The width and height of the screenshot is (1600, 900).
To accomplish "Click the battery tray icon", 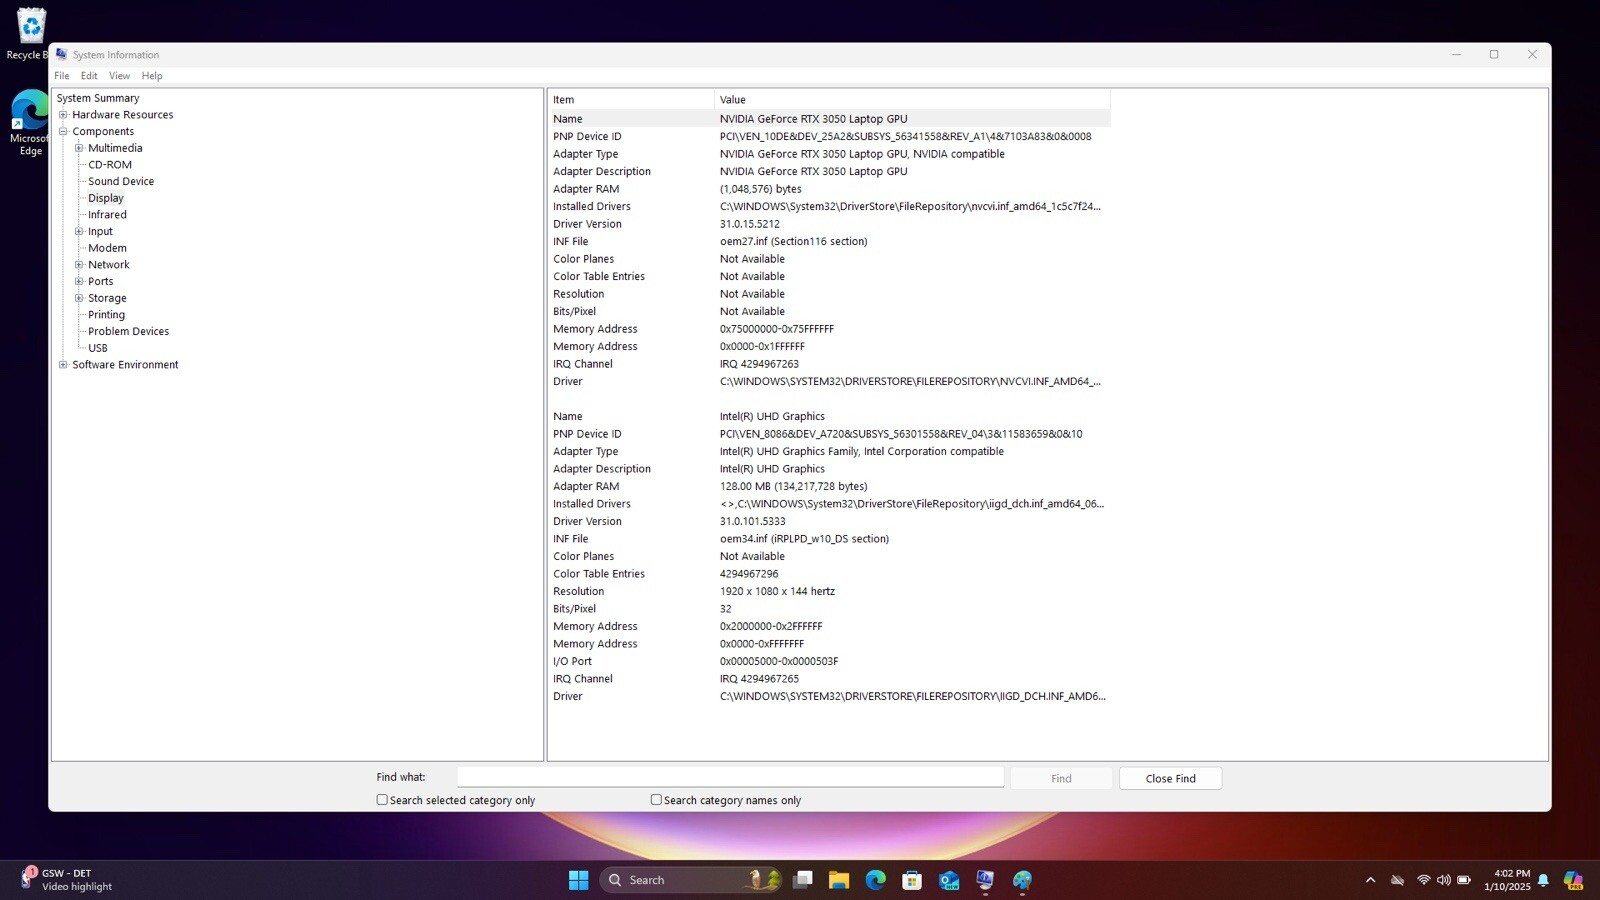I will pos(1463,880).
